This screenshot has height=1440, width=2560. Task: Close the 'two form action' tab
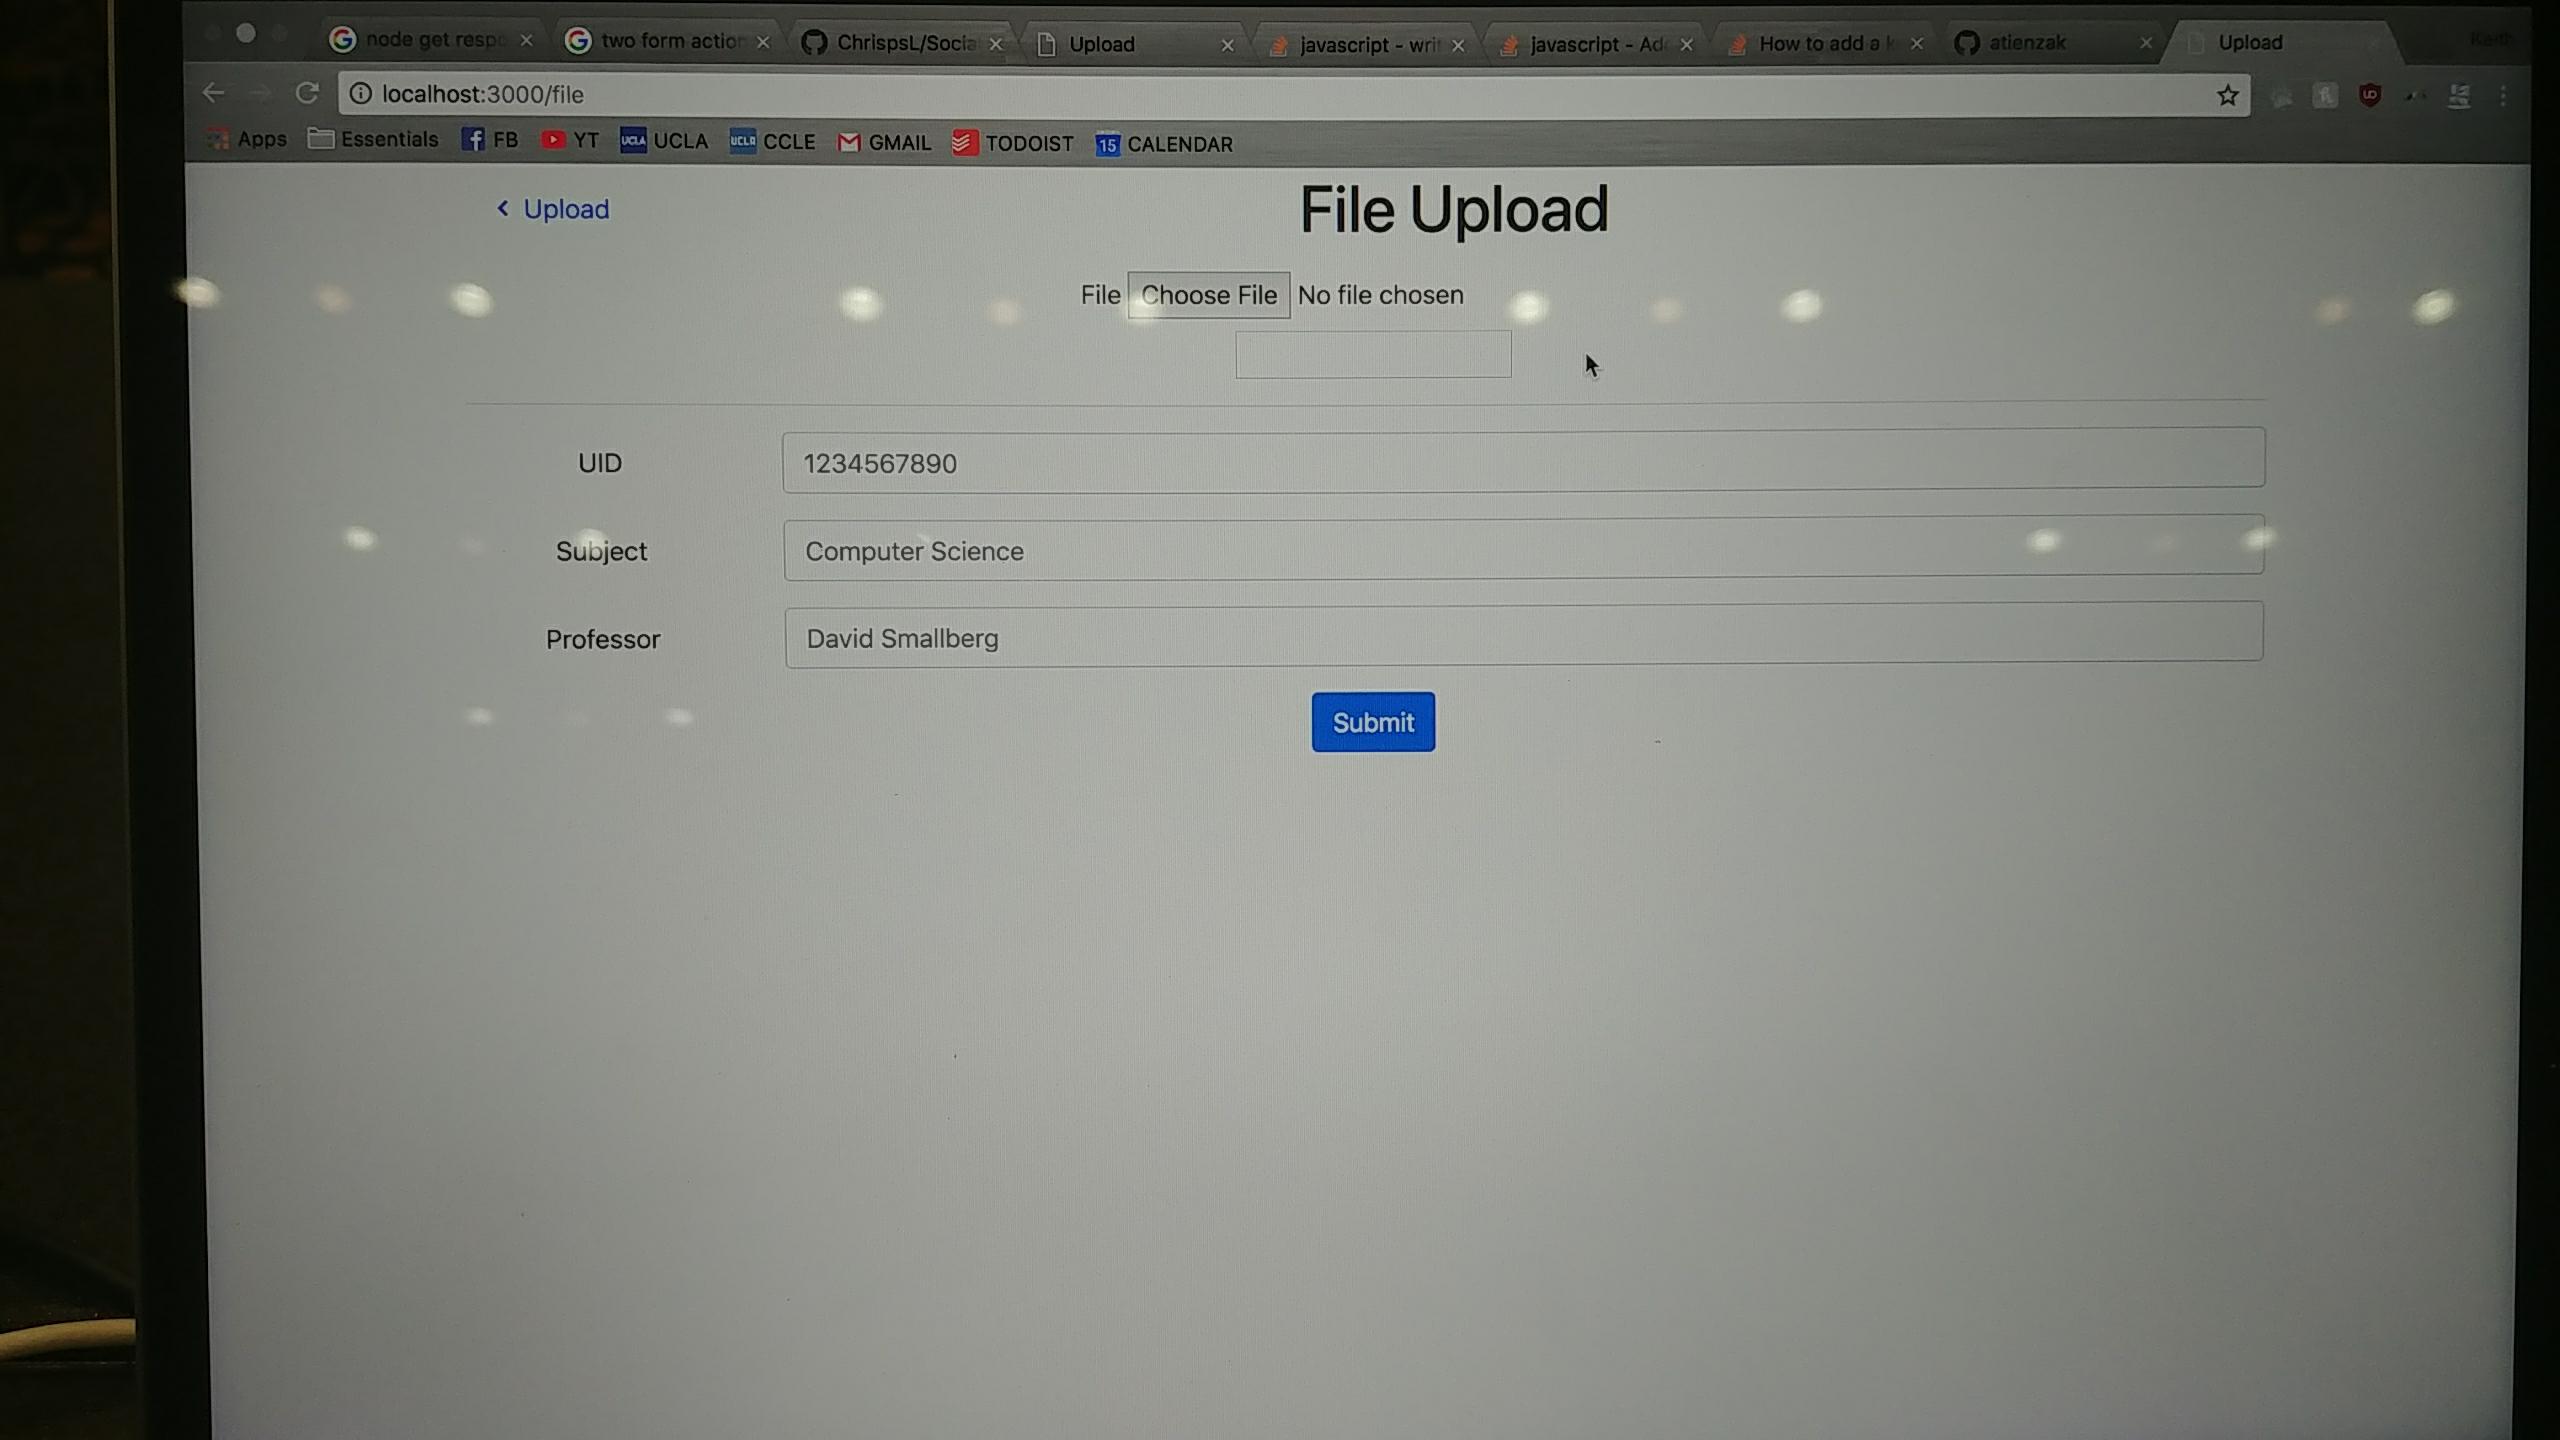(x=763, y=42)
